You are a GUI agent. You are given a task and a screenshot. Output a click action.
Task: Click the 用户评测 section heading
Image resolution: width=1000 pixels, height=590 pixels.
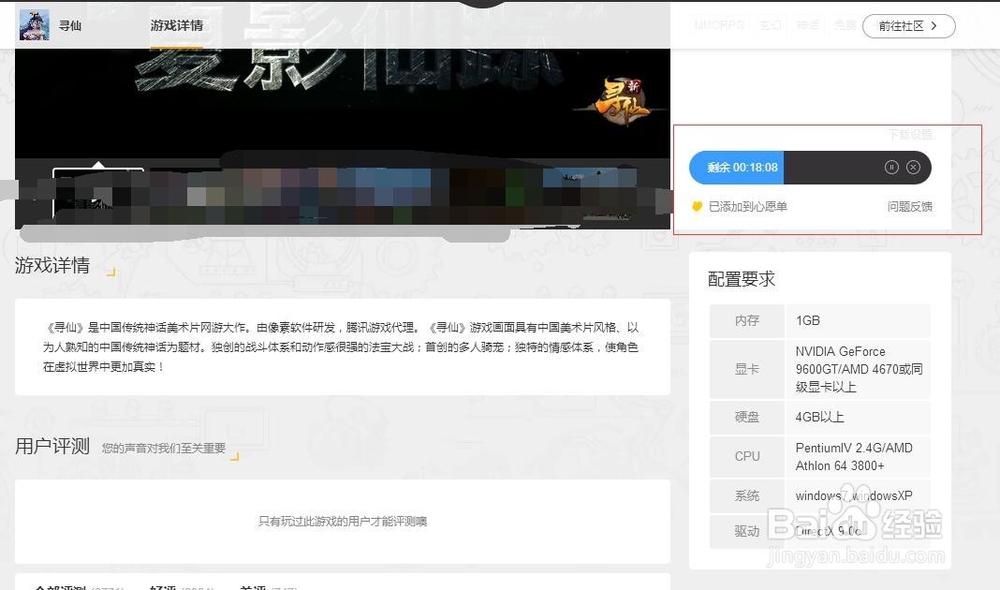52,446
